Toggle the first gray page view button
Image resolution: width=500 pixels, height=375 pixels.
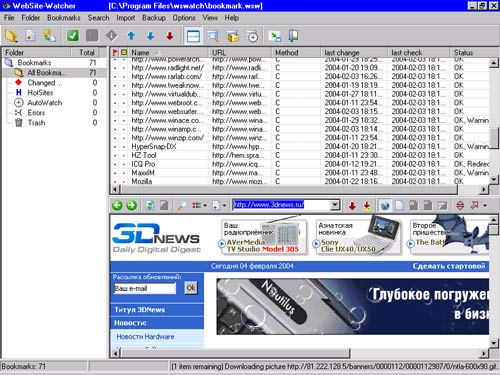[x=413, y=205]
